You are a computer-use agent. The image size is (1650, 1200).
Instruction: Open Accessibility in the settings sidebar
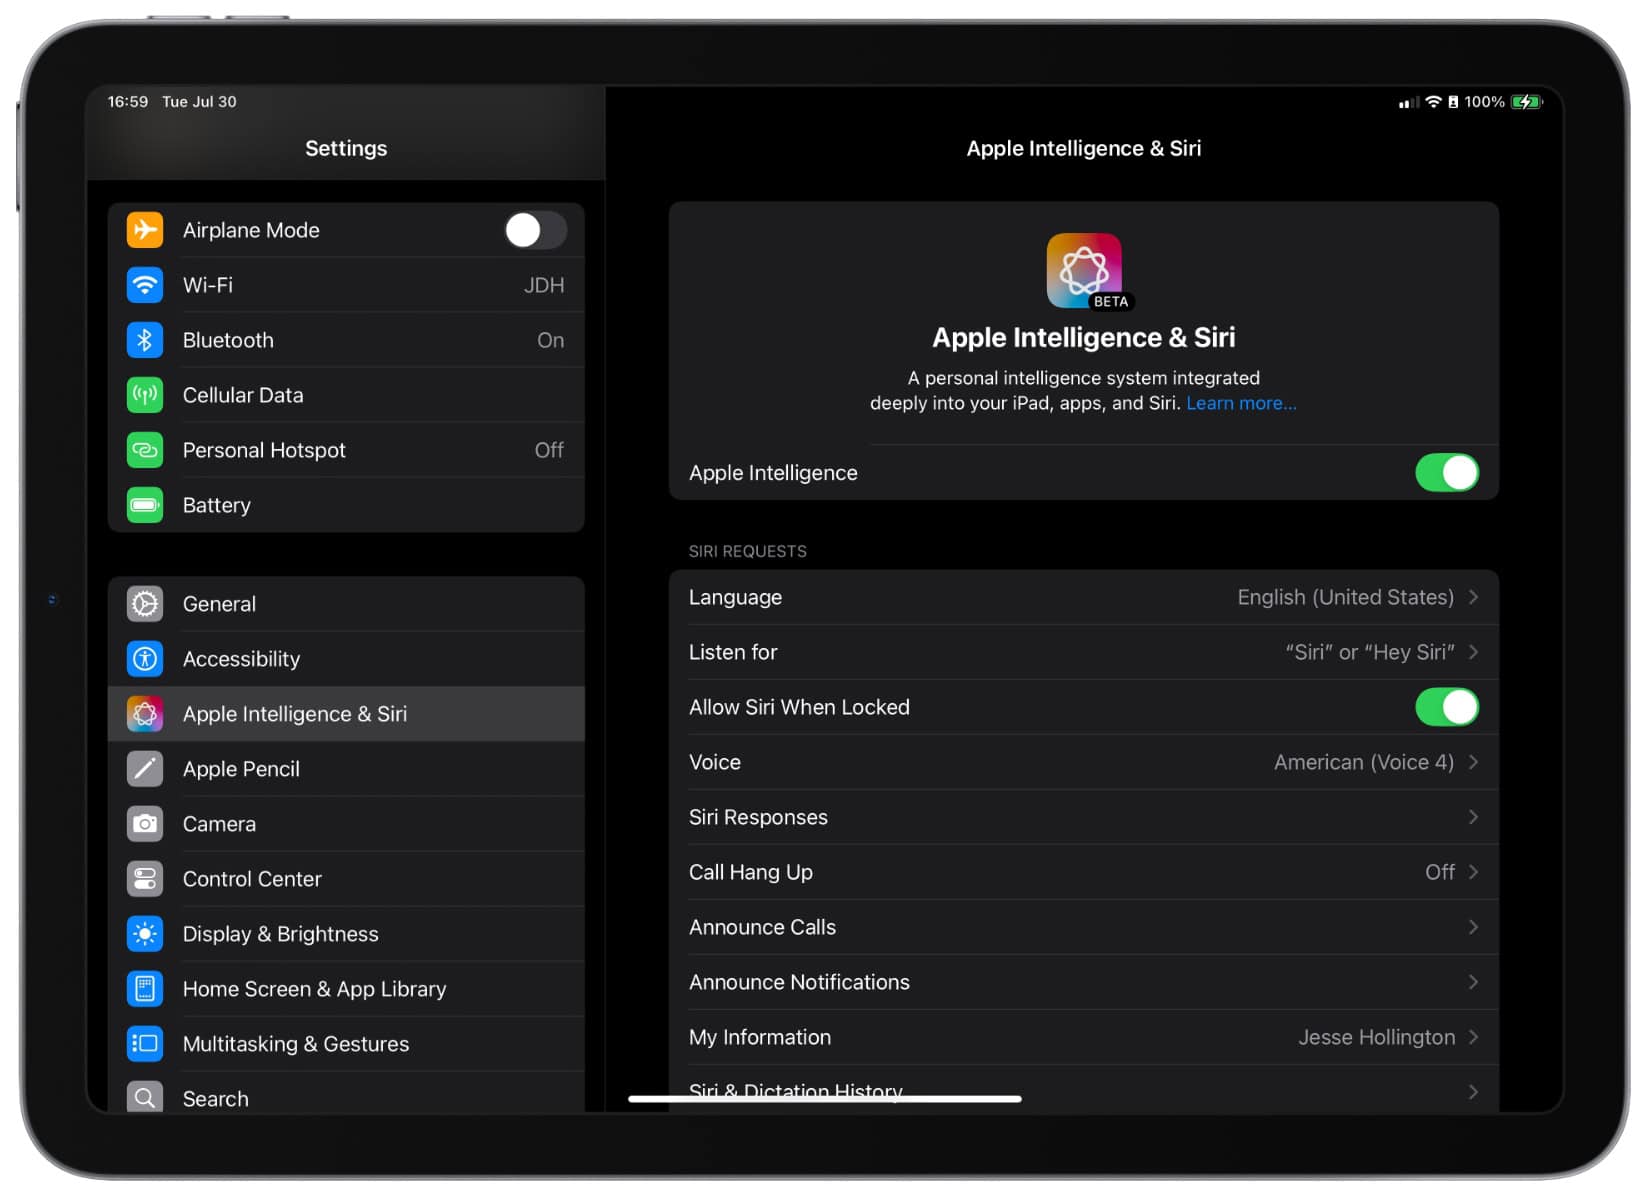click(x=241, y=659)
